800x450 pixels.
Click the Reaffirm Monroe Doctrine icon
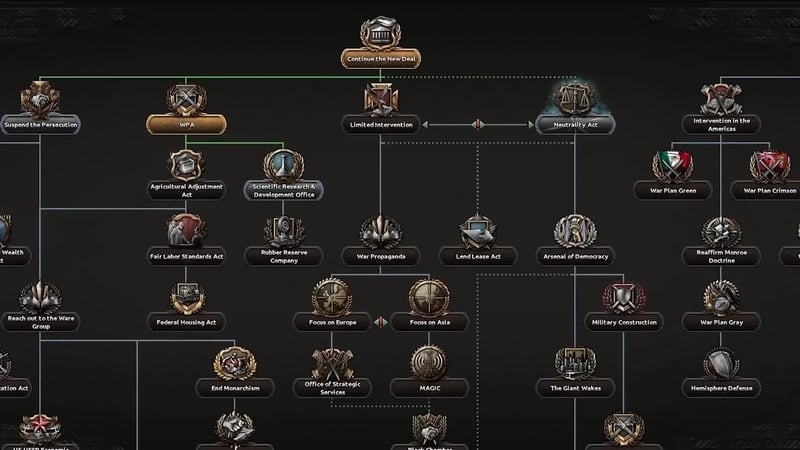[721, 231]
